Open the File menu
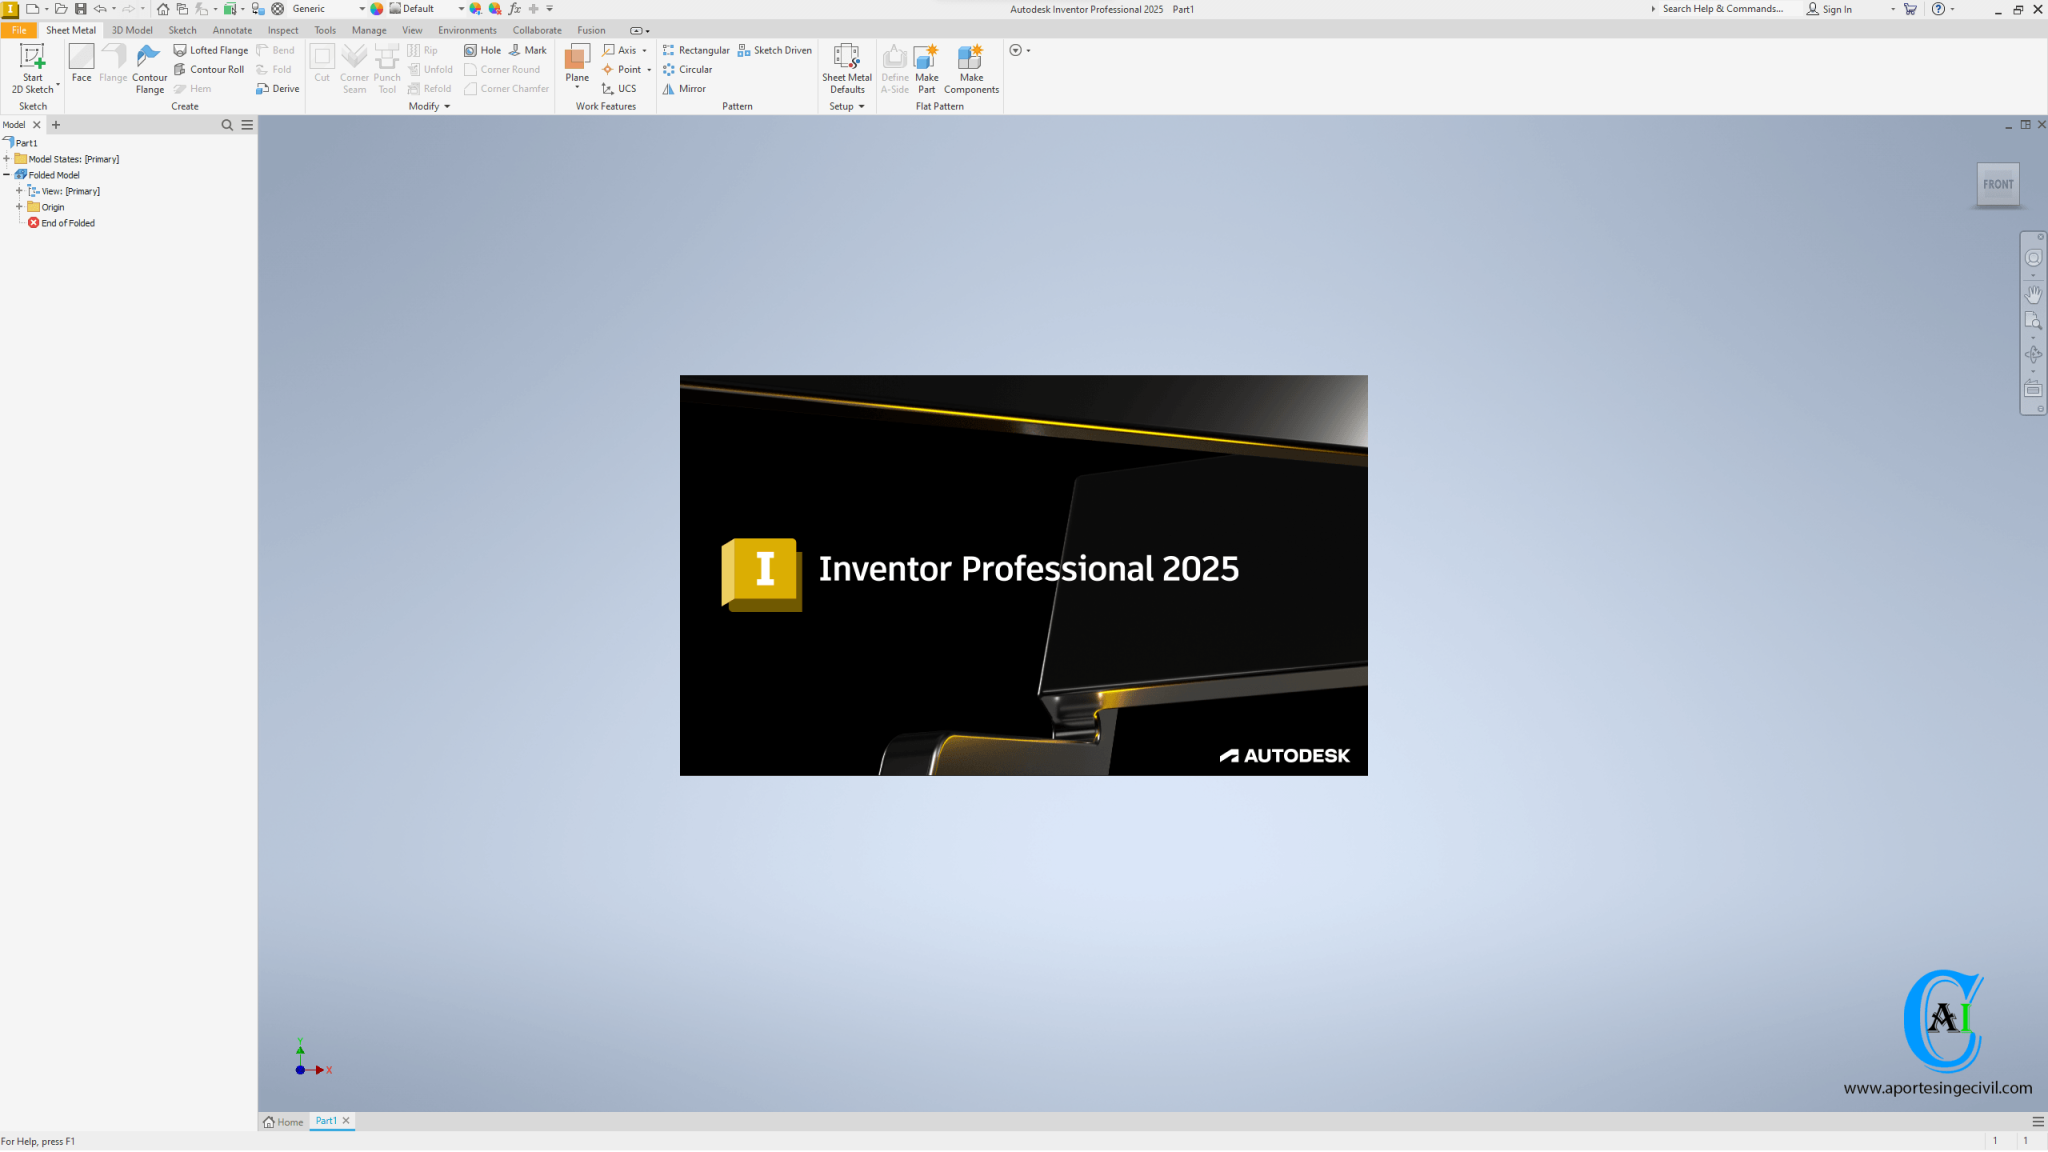This screenshot has width=2048, height=1152. pyautogui.click(x=17, y=29)
